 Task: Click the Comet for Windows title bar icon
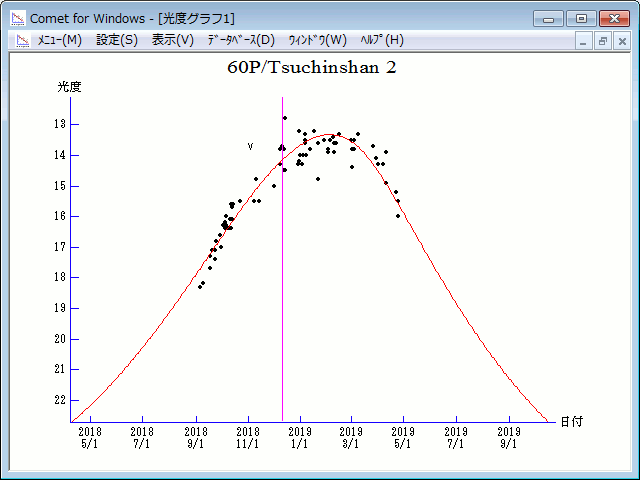pos(17,18)
